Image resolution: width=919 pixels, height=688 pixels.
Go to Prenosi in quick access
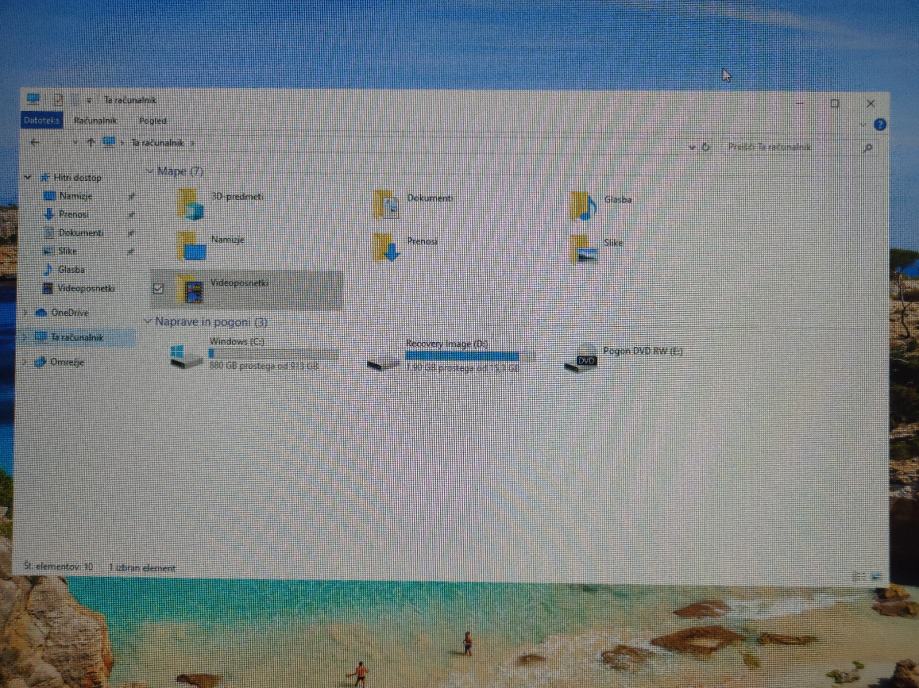73,214
